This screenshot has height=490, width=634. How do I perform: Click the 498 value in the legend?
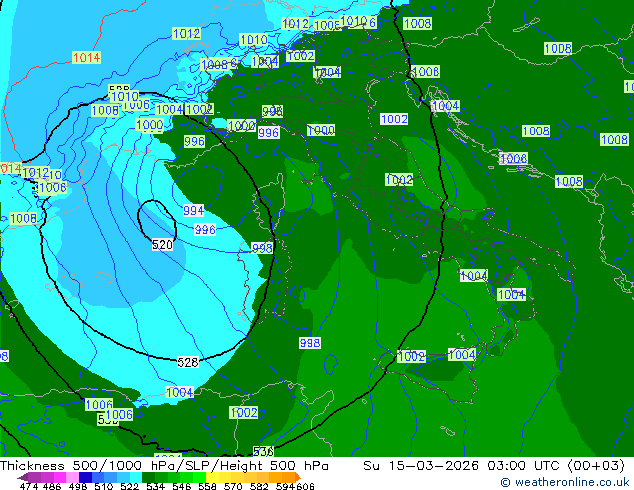coord(78,486)
